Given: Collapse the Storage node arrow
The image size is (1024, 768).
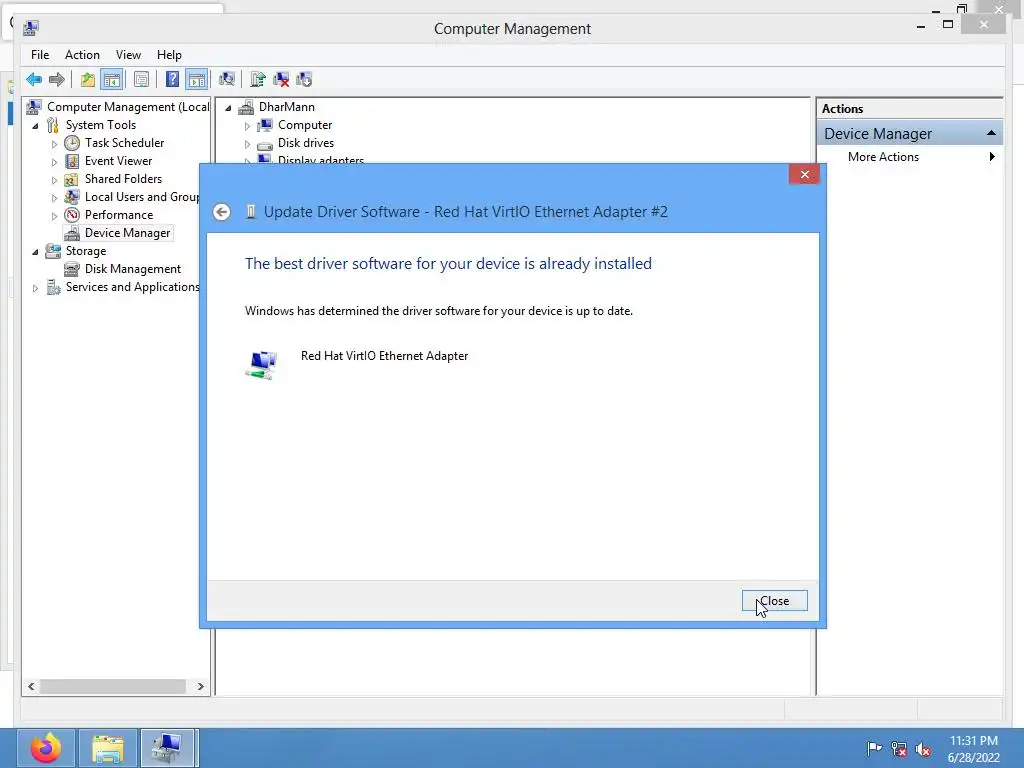Looking at the screenshot, I should (x=35, y=251).
